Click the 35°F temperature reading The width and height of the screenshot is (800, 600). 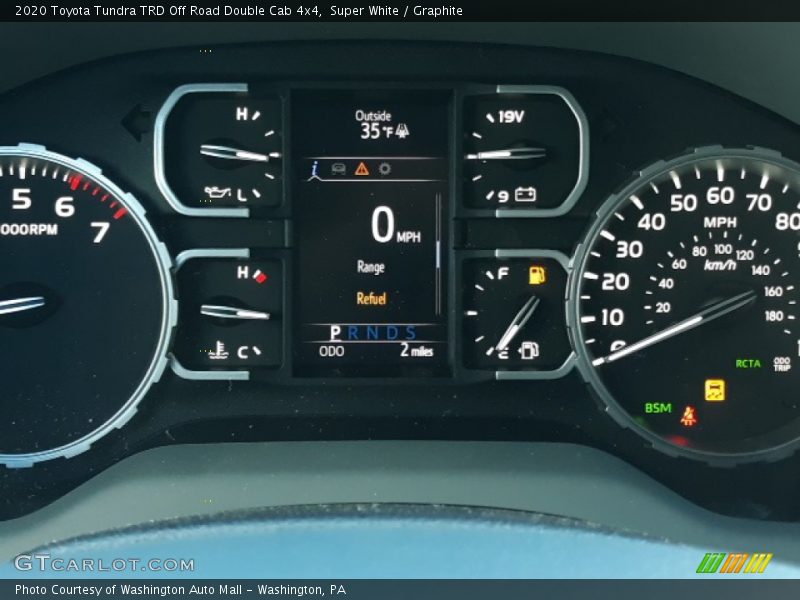click(377, 132)
